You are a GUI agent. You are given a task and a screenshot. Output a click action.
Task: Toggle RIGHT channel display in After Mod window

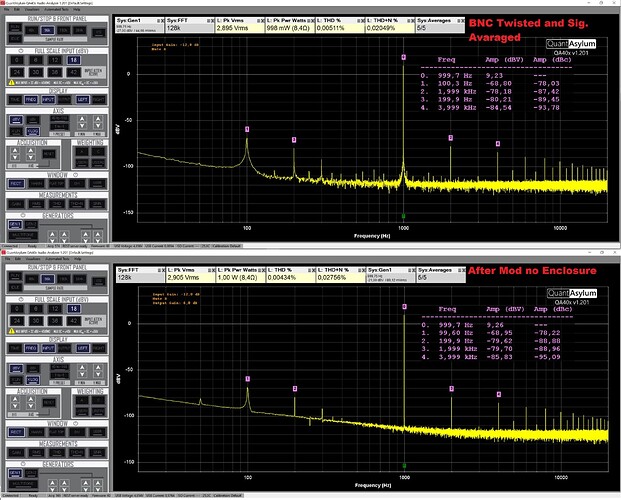[99, 348]
